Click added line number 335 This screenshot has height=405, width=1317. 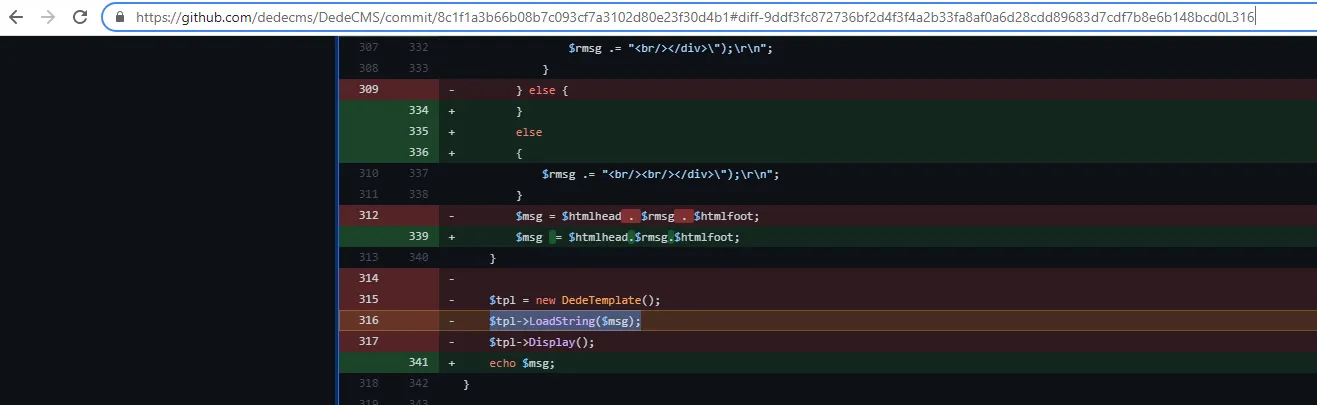coord(418,132)
